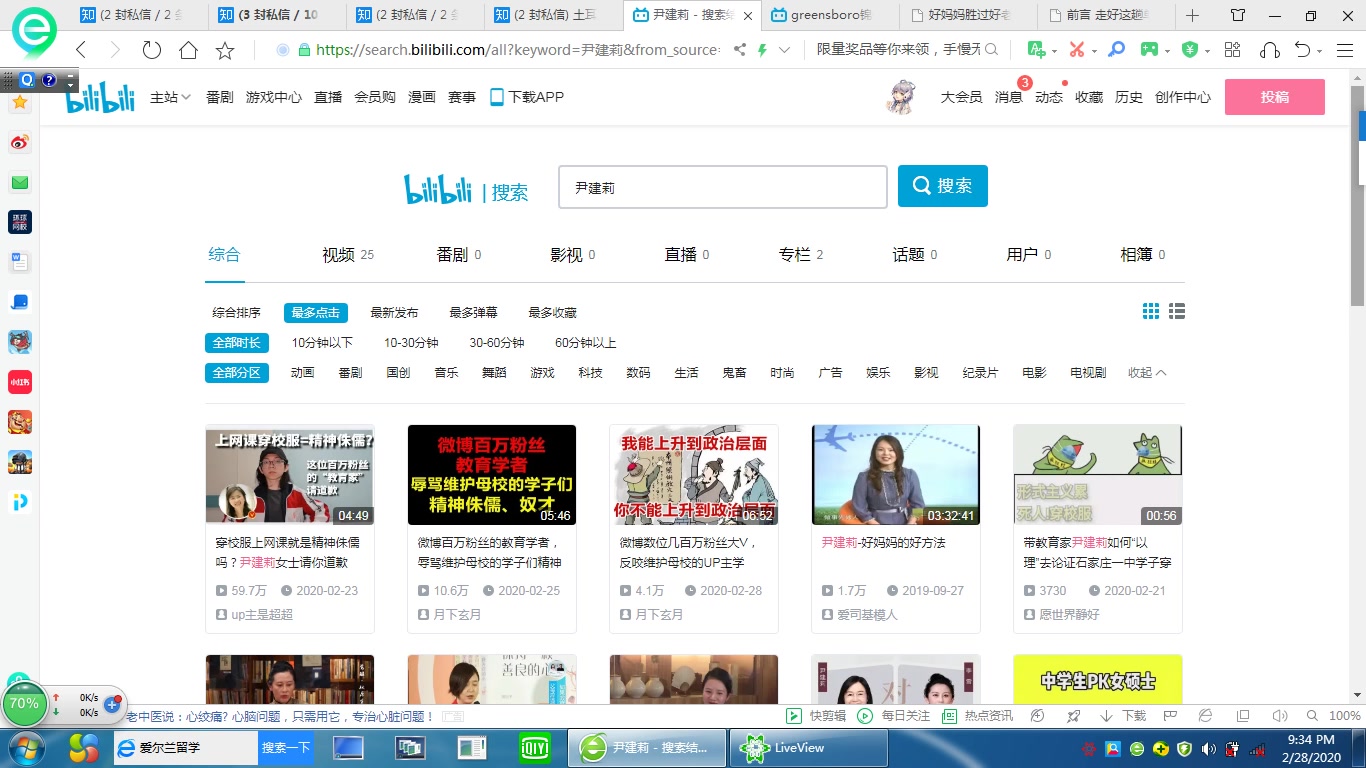Go to browser home page icon
This screenshot has width=1366, height=768.
tap(188, 50)
